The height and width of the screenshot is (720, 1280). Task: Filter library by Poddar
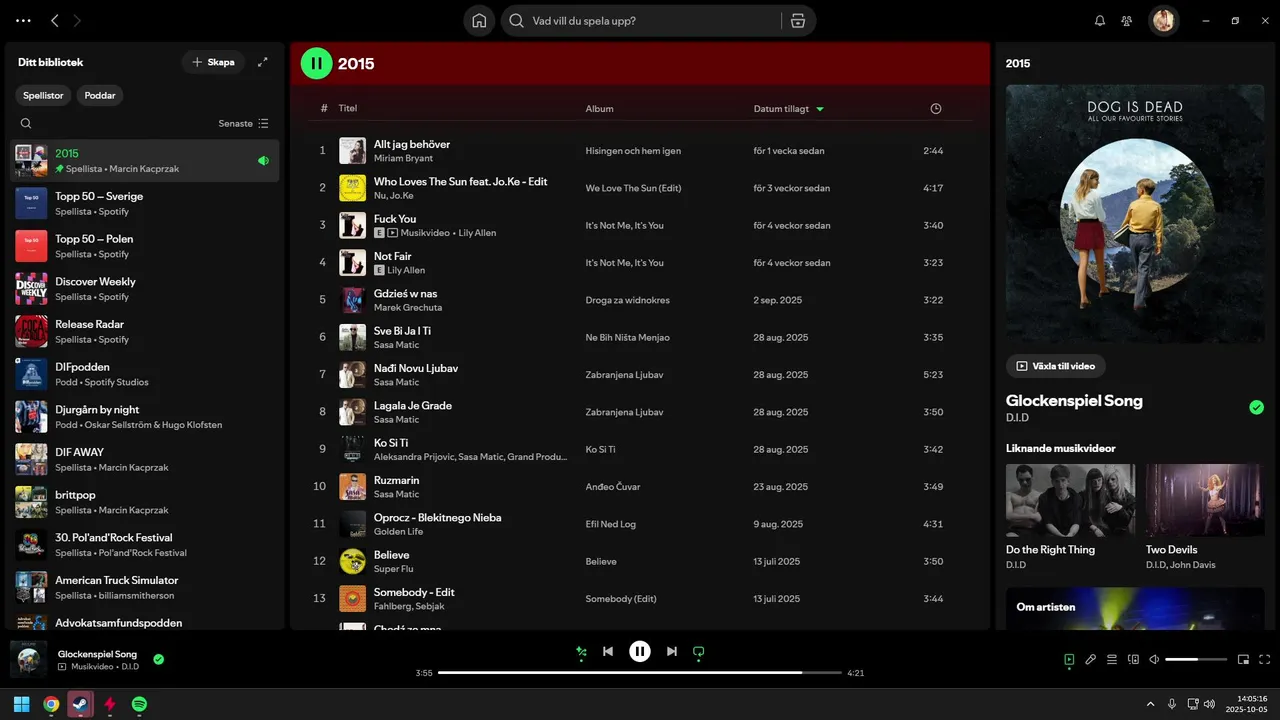100,95
